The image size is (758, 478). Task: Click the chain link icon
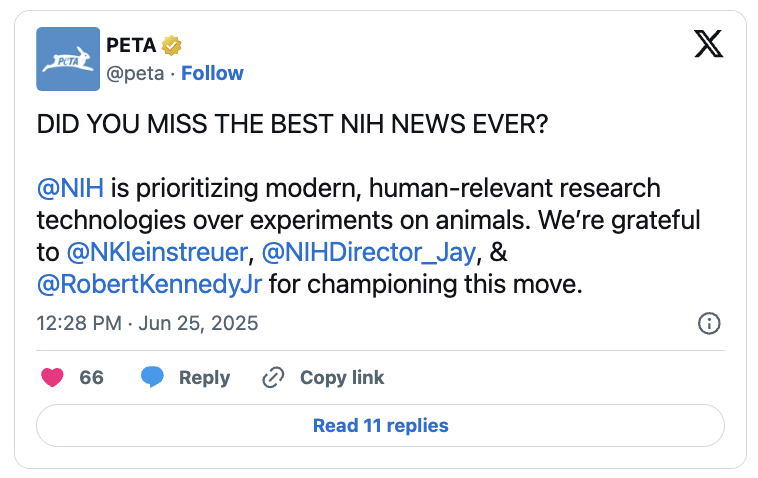point(273,377)
